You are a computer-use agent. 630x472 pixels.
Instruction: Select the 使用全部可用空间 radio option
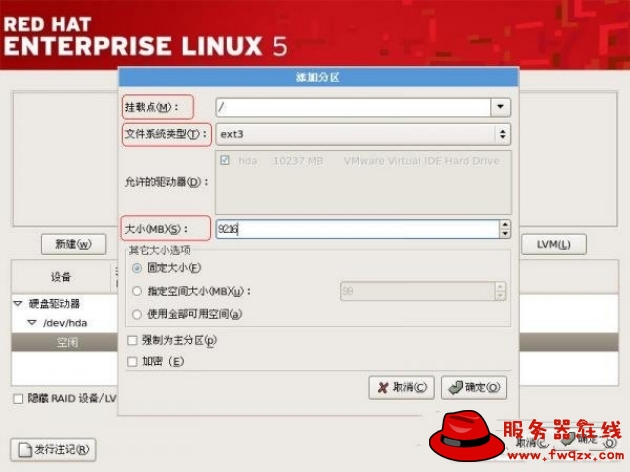[137, 314]
